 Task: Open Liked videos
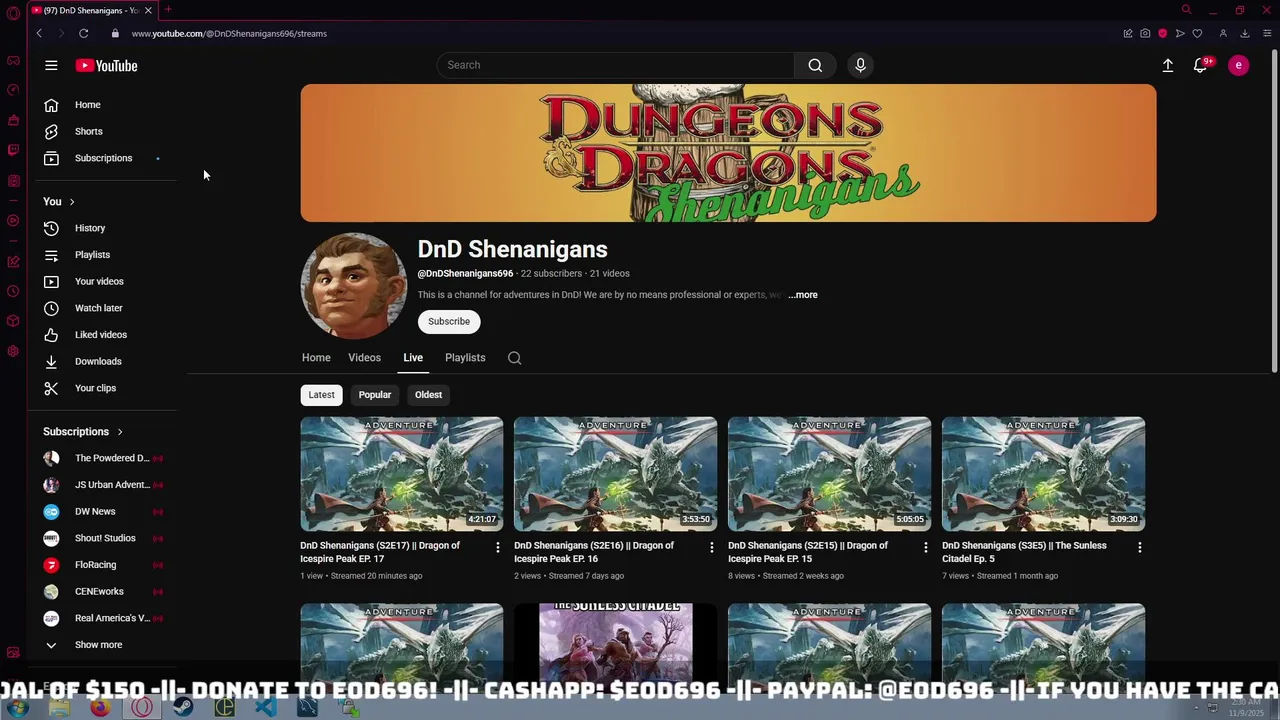102,335
